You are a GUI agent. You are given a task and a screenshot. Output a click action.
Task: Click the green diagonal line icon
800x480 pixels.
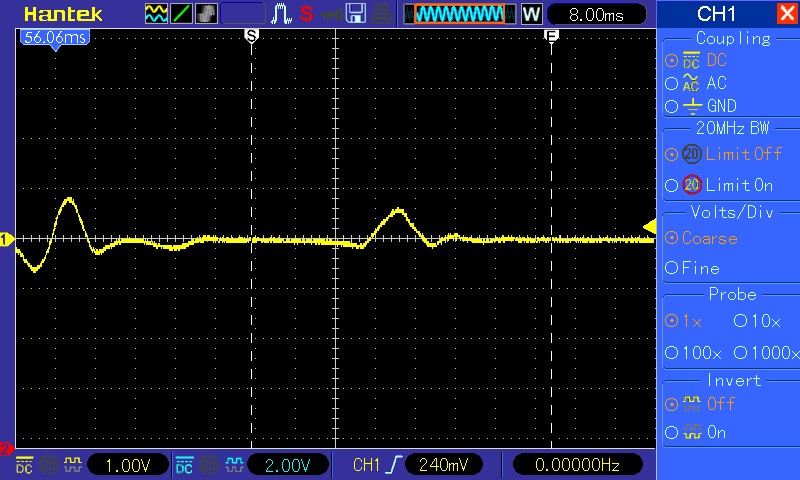[x=181, y=14]
